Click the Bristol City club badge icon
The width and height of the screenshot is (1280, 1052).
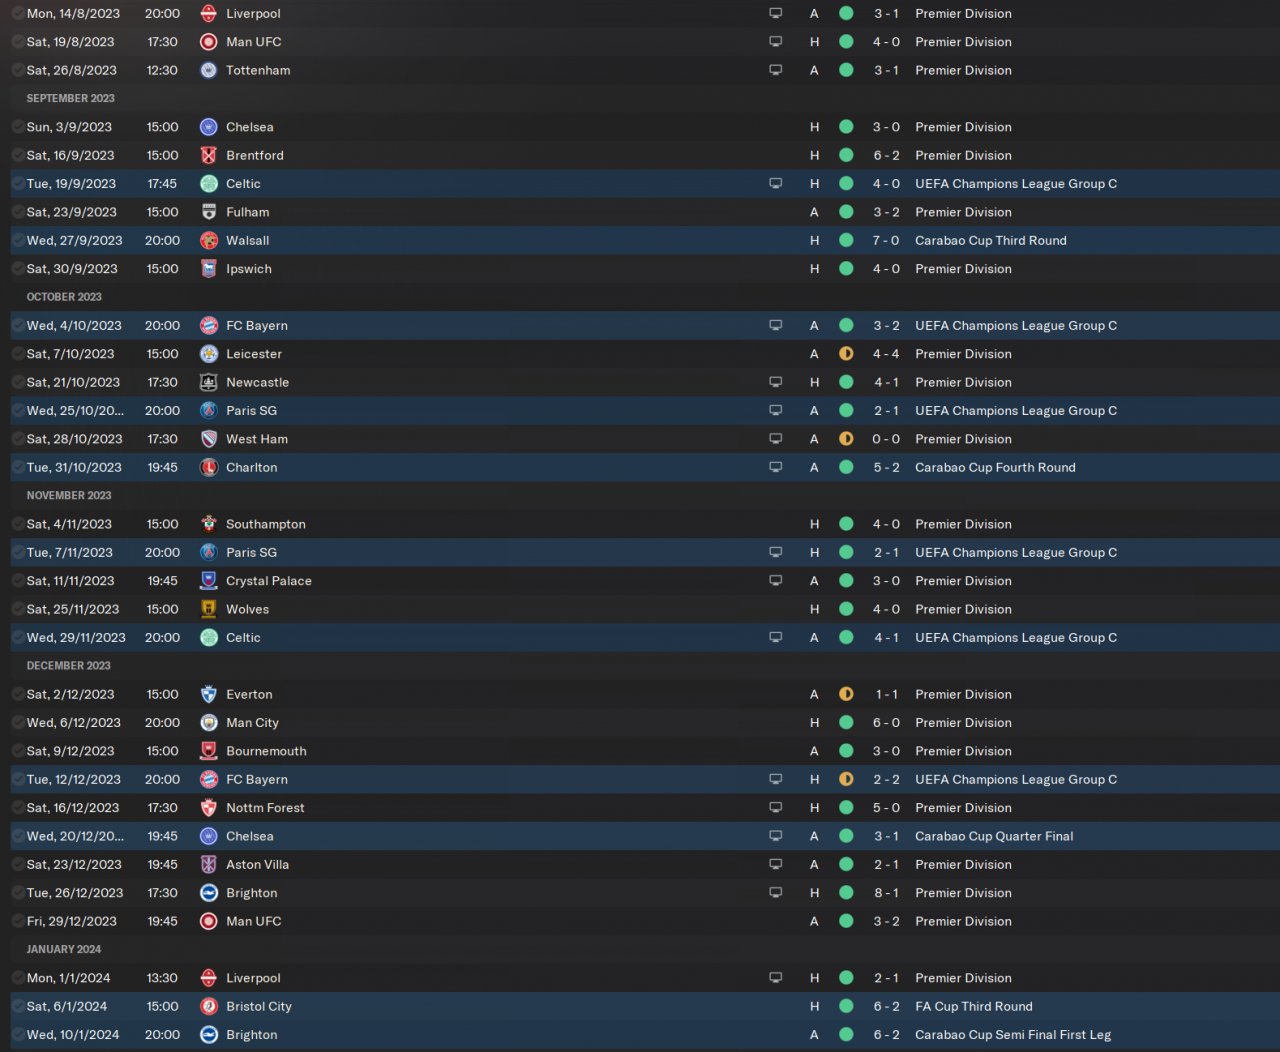click(209, 1007)
